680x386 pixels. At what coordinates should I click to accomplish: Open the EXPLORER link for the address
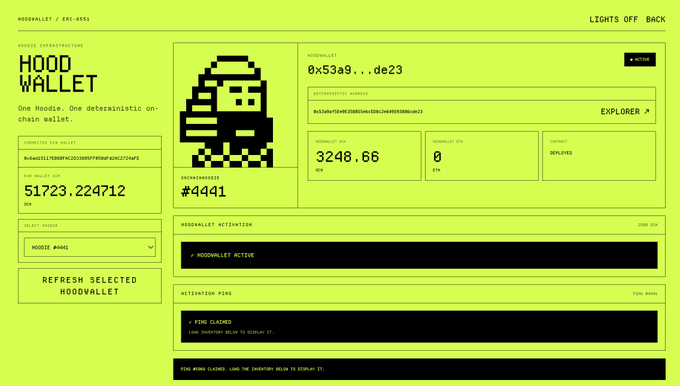pyautogui.click(x=625, y=112)
